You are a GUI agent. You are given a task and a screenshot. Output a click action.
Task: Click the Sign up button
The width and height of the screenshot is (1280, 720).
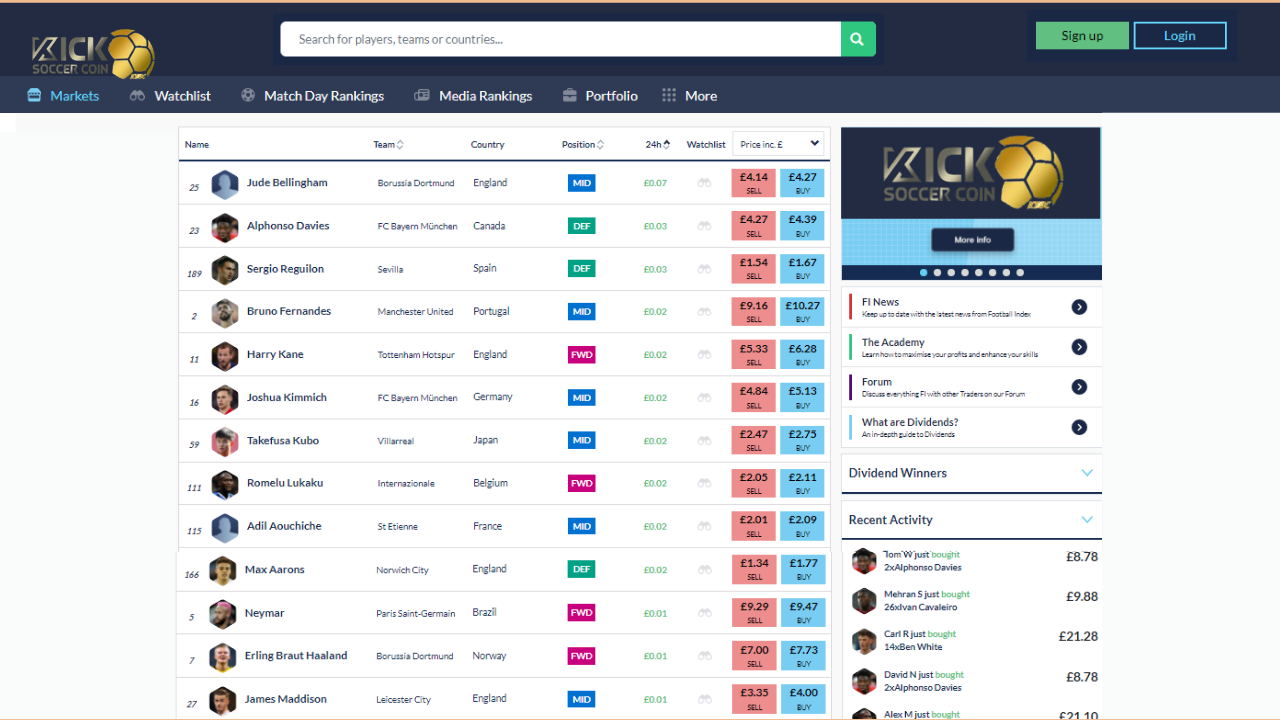[x=1082, y=36]
